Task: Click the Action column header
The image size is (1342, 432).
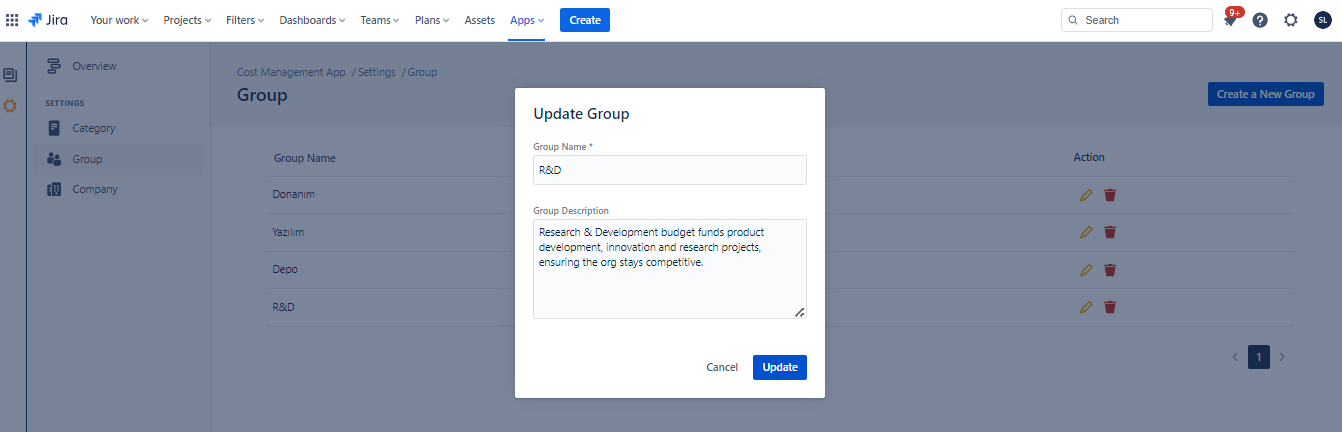Action: tap(1089, 157)
